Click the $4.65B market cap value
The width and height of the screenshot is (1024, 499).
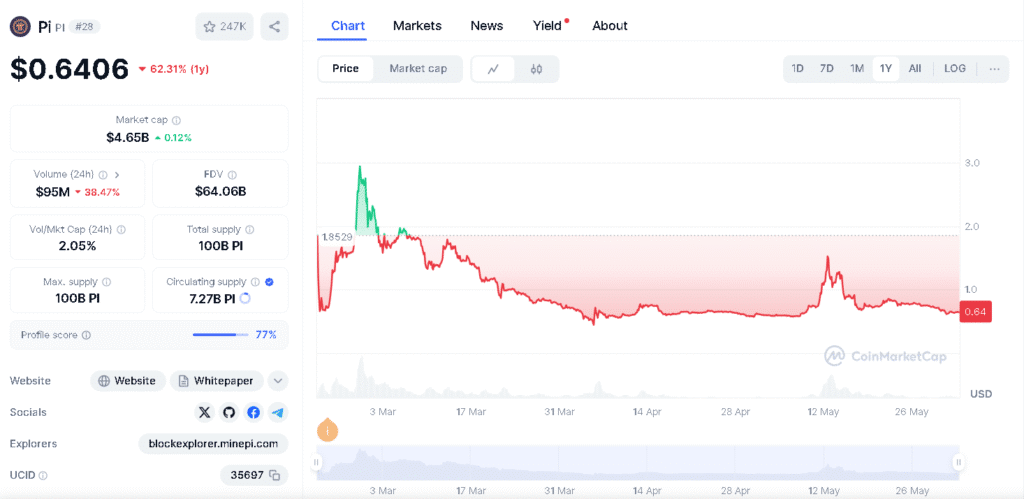pos(128,138)
